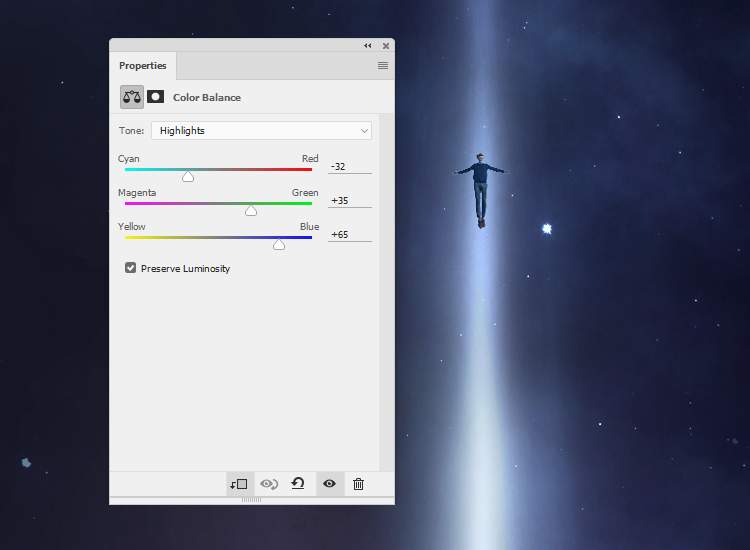The height and width of the screenshot is (550, 750).
Task: Delete the adjustment layer with trash icon
Action: coord(358,484)
